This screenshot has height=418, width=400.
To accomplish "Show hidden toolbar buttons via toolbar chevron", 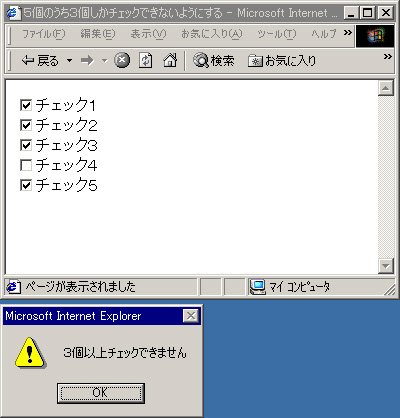I will tap(387, 57).
